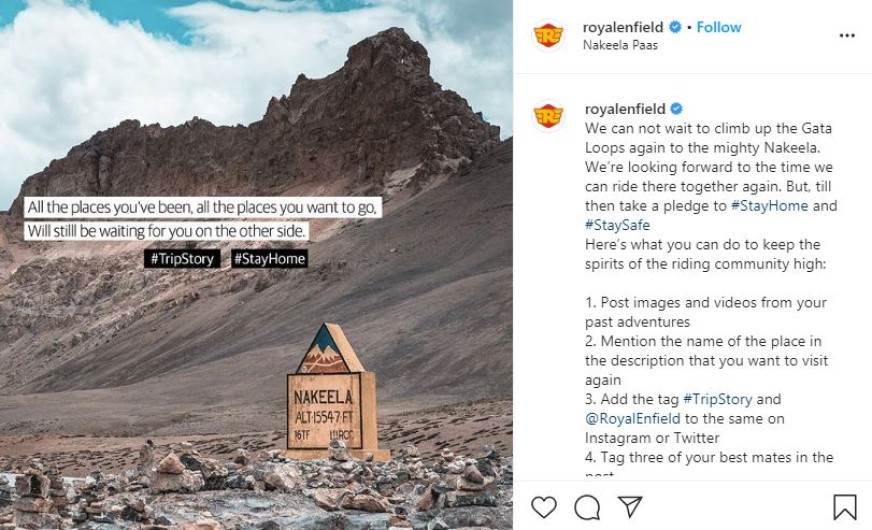The width and height of the screenshot is (872, 530).
Task: Open comments with the speech bubble icon
Action: [587, 507]
